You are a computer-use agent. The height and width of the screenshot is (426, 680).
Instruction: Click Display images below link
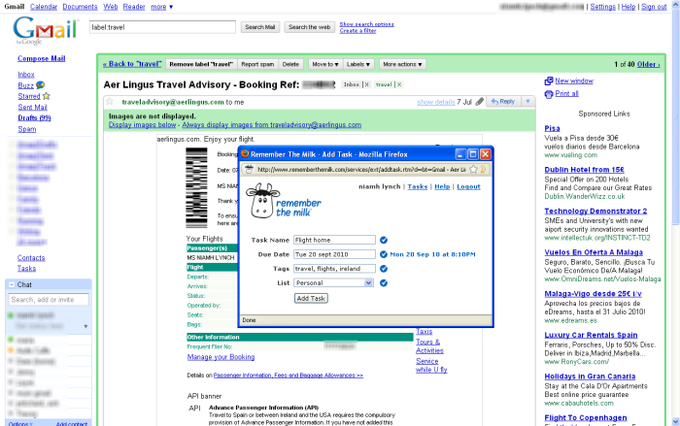(142, 125)
